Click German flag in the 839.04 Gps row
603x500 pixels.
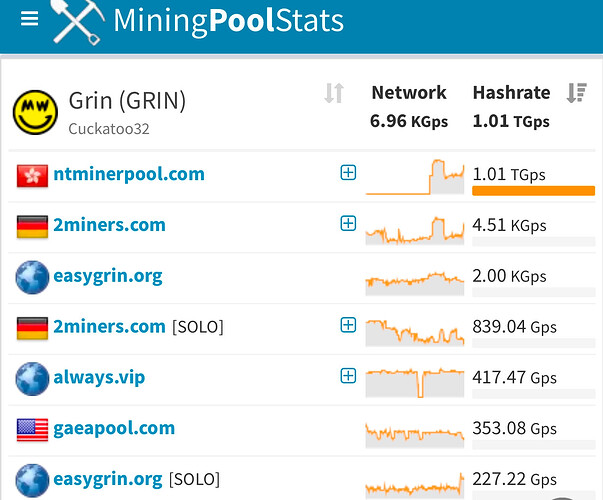pyautogui.click(x=32, y=328)
